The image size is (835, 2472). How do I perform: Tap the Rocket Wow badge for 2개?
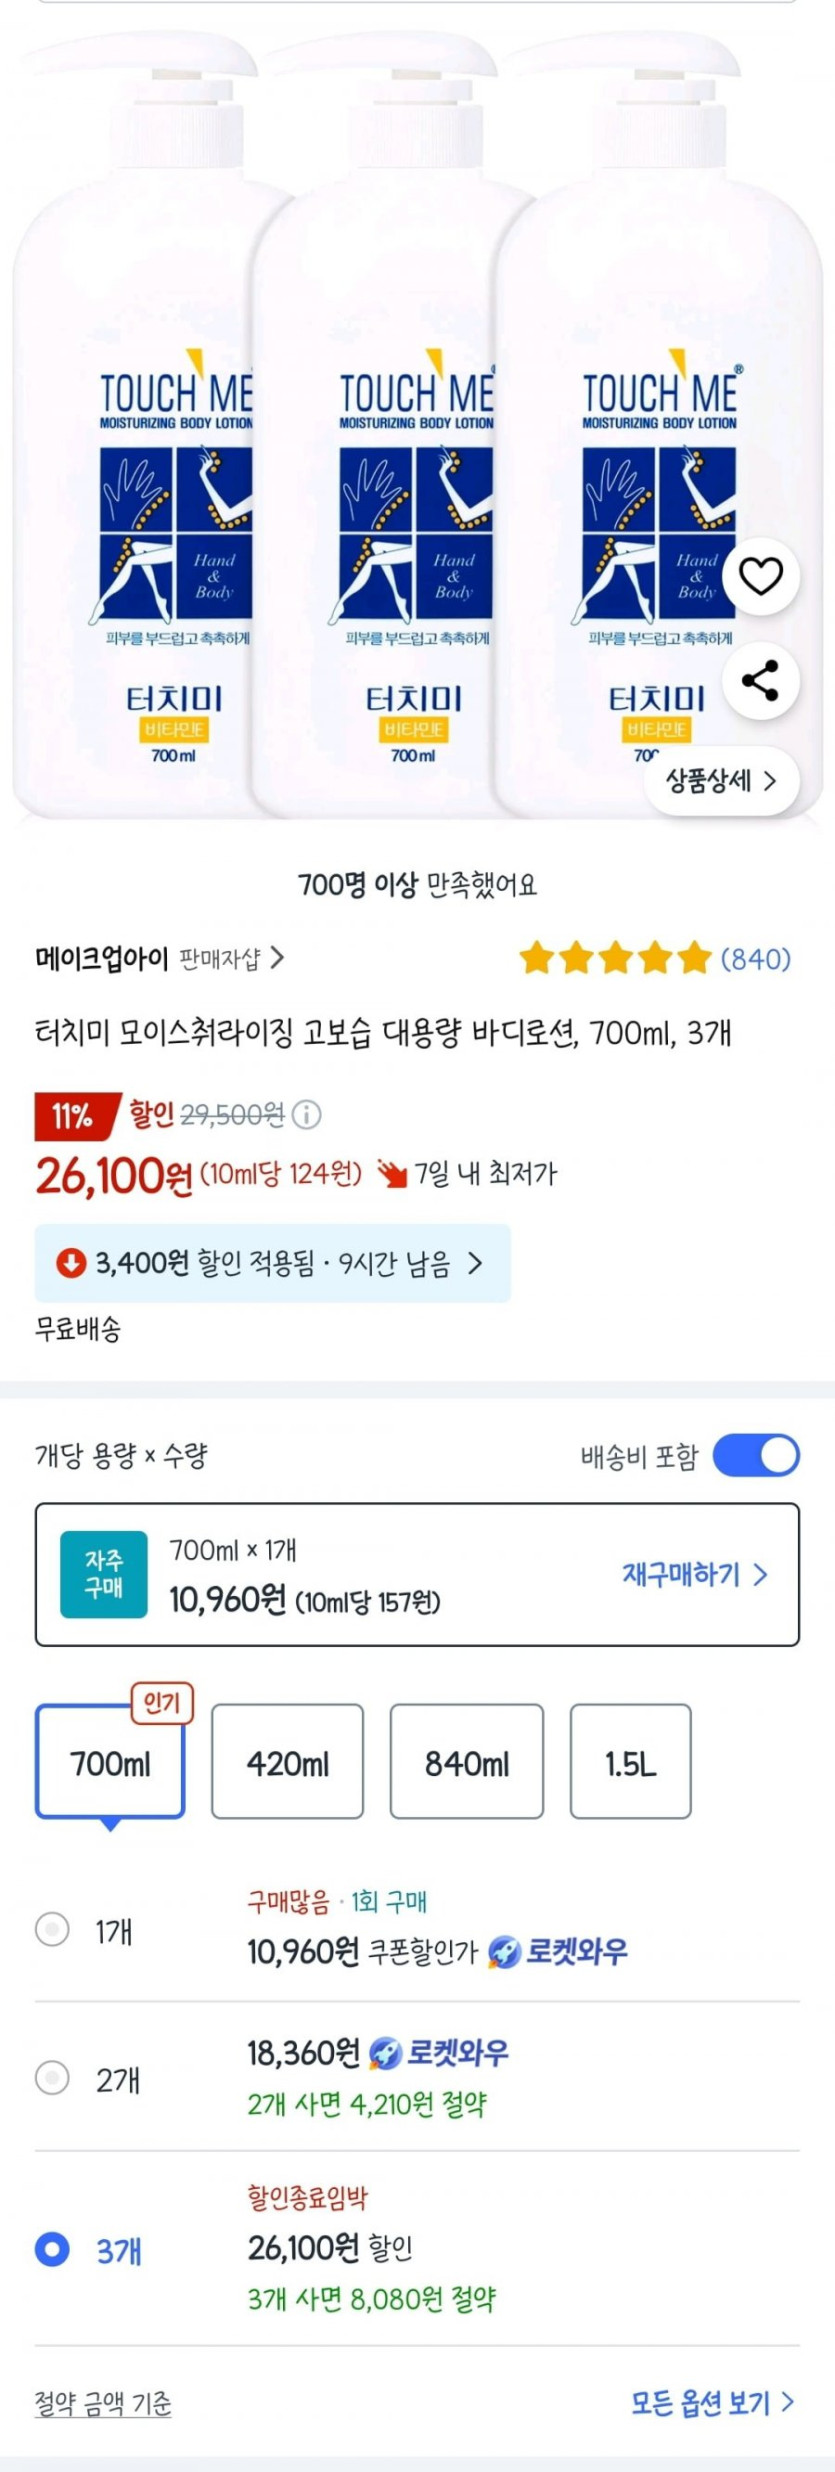pyautogui.click(x=439, y=2053)
